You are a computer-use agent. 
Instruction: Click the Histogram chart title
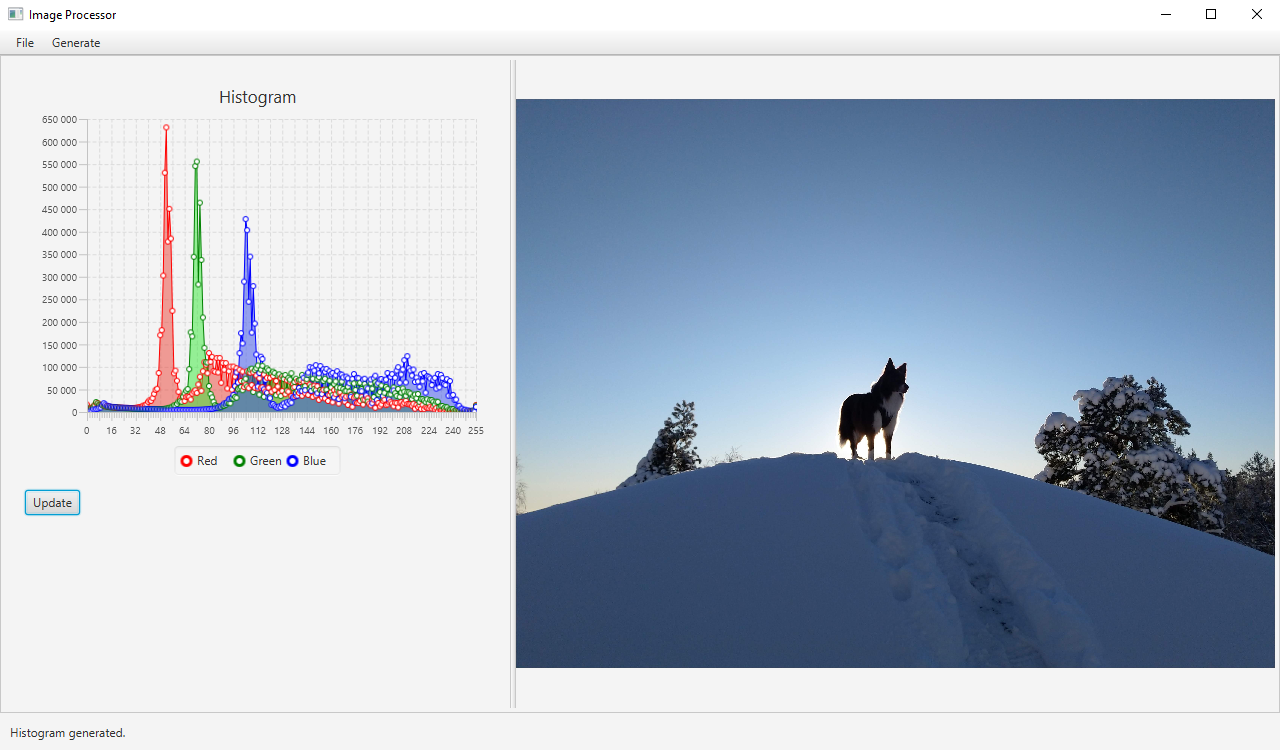click(x=257, y=97)
